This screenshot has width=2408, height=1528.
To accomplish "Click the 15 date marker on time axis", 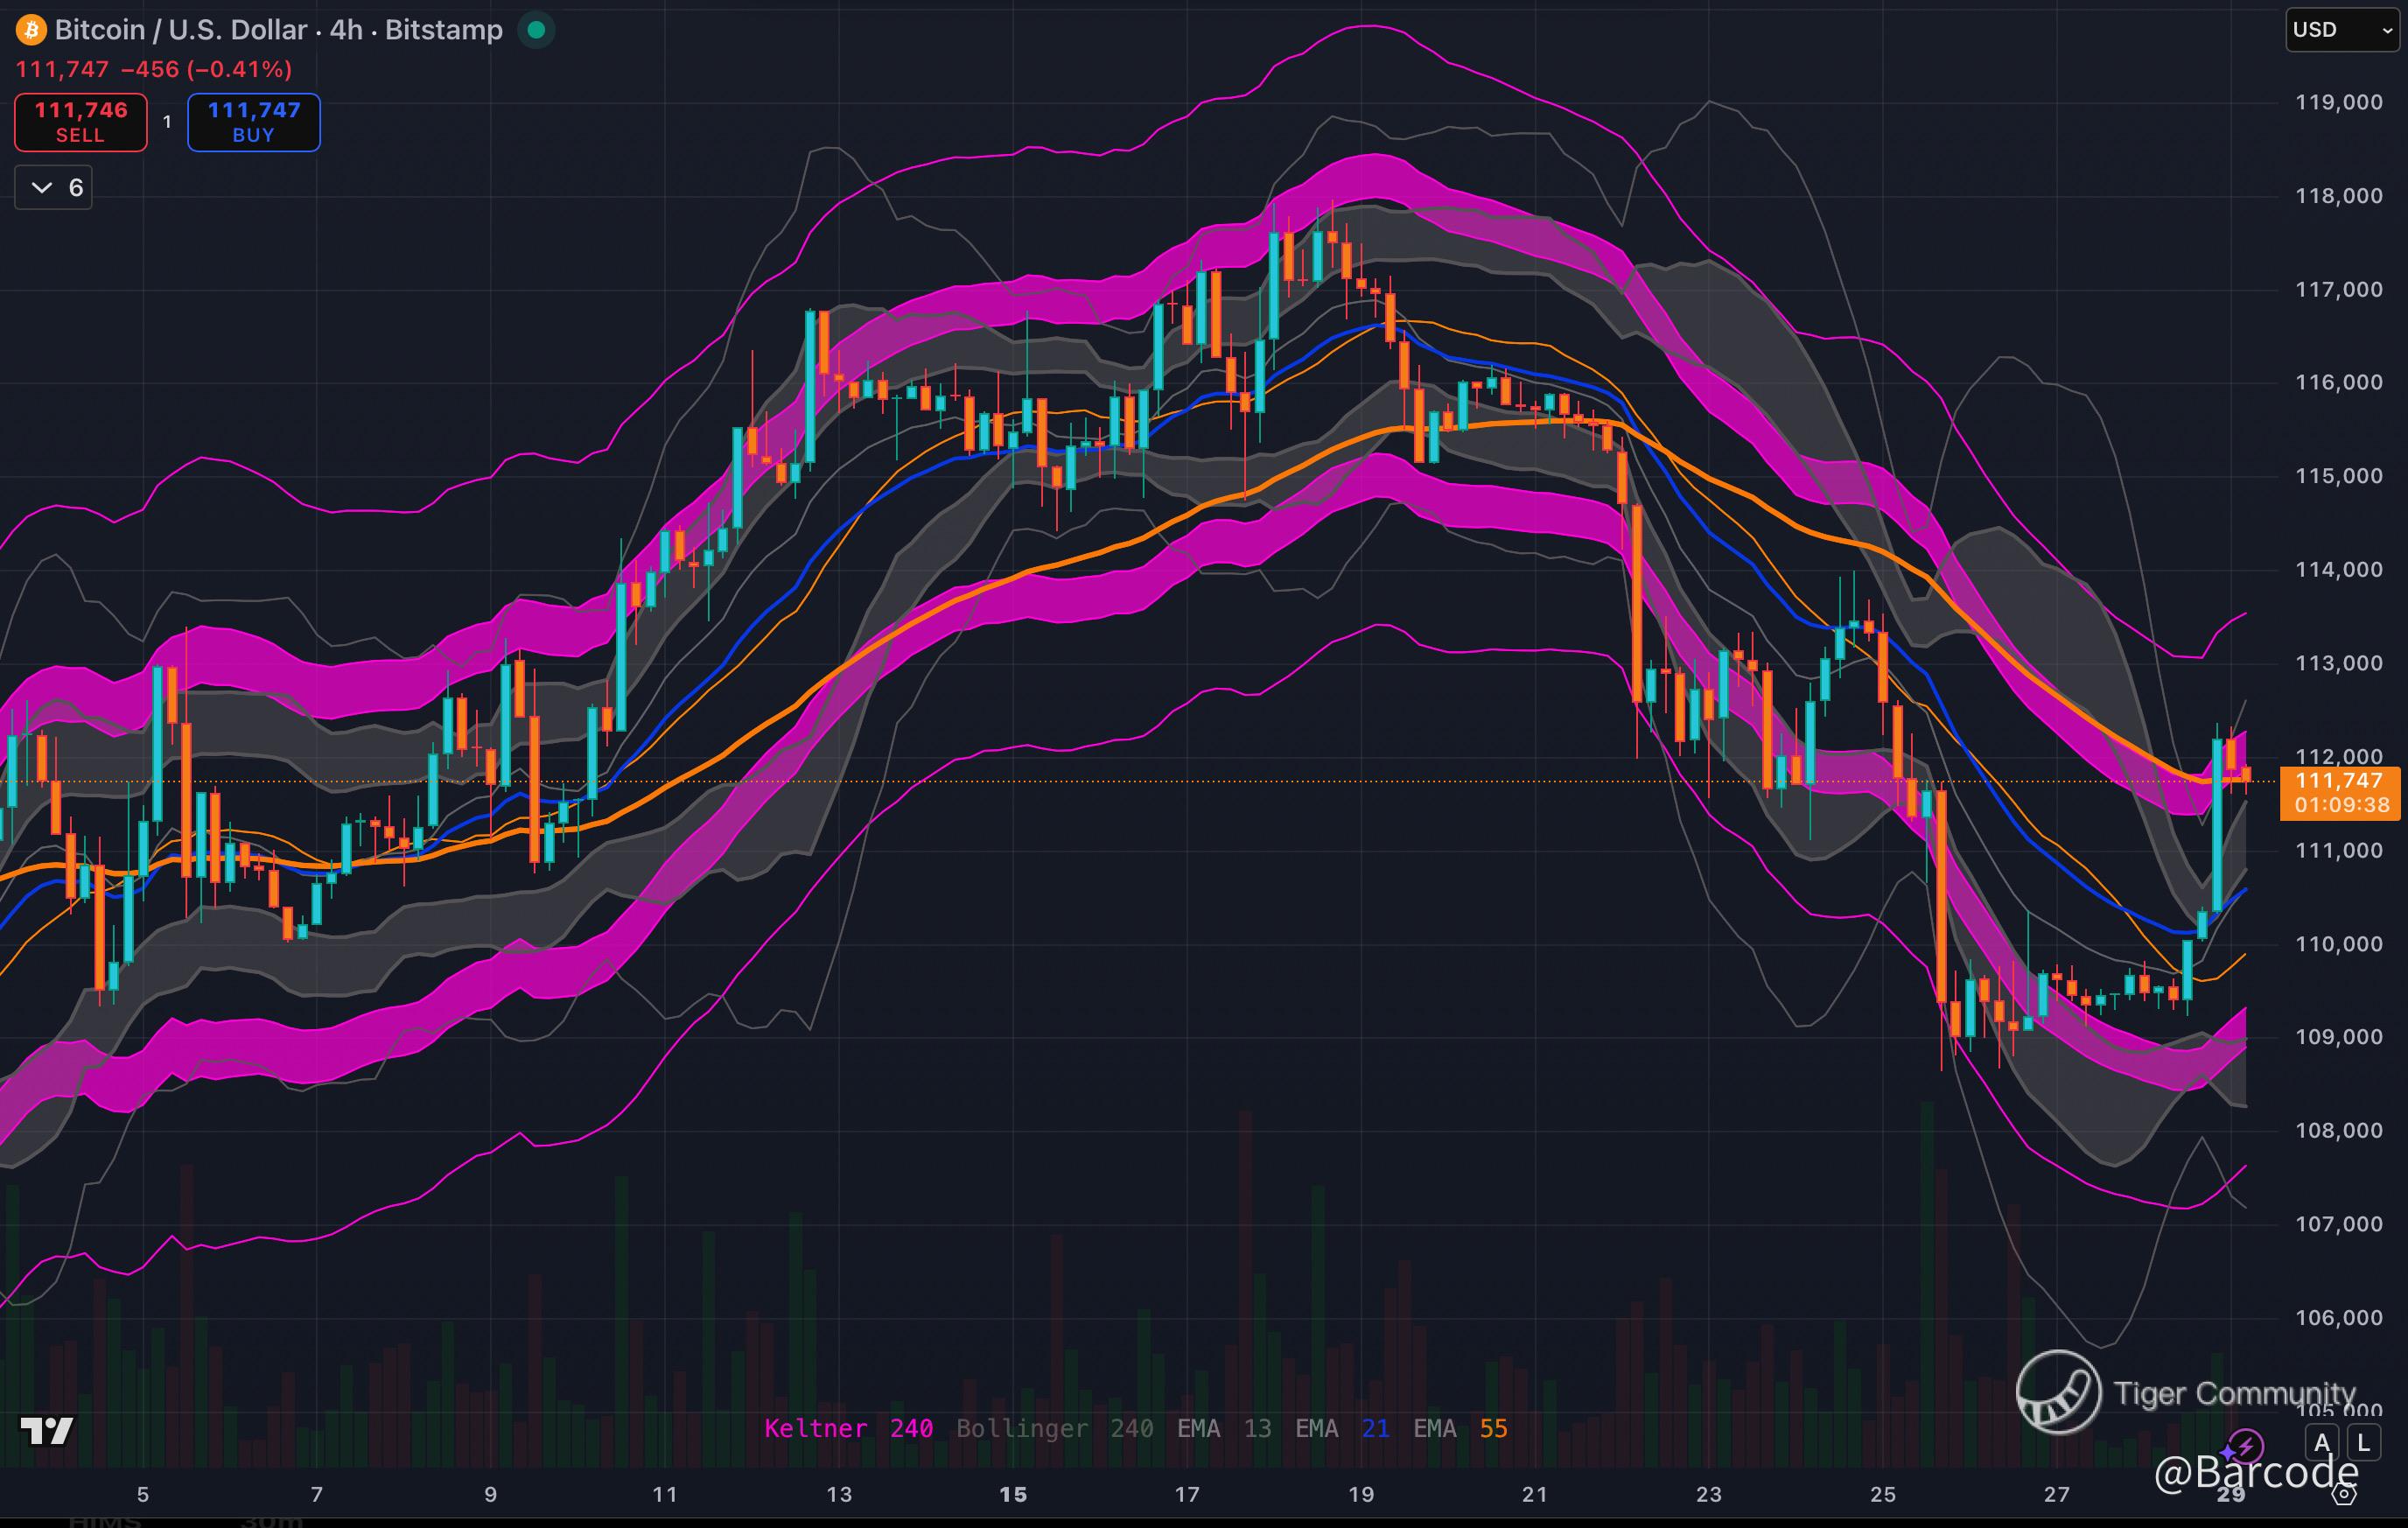I will (x=1013, y=1494).
